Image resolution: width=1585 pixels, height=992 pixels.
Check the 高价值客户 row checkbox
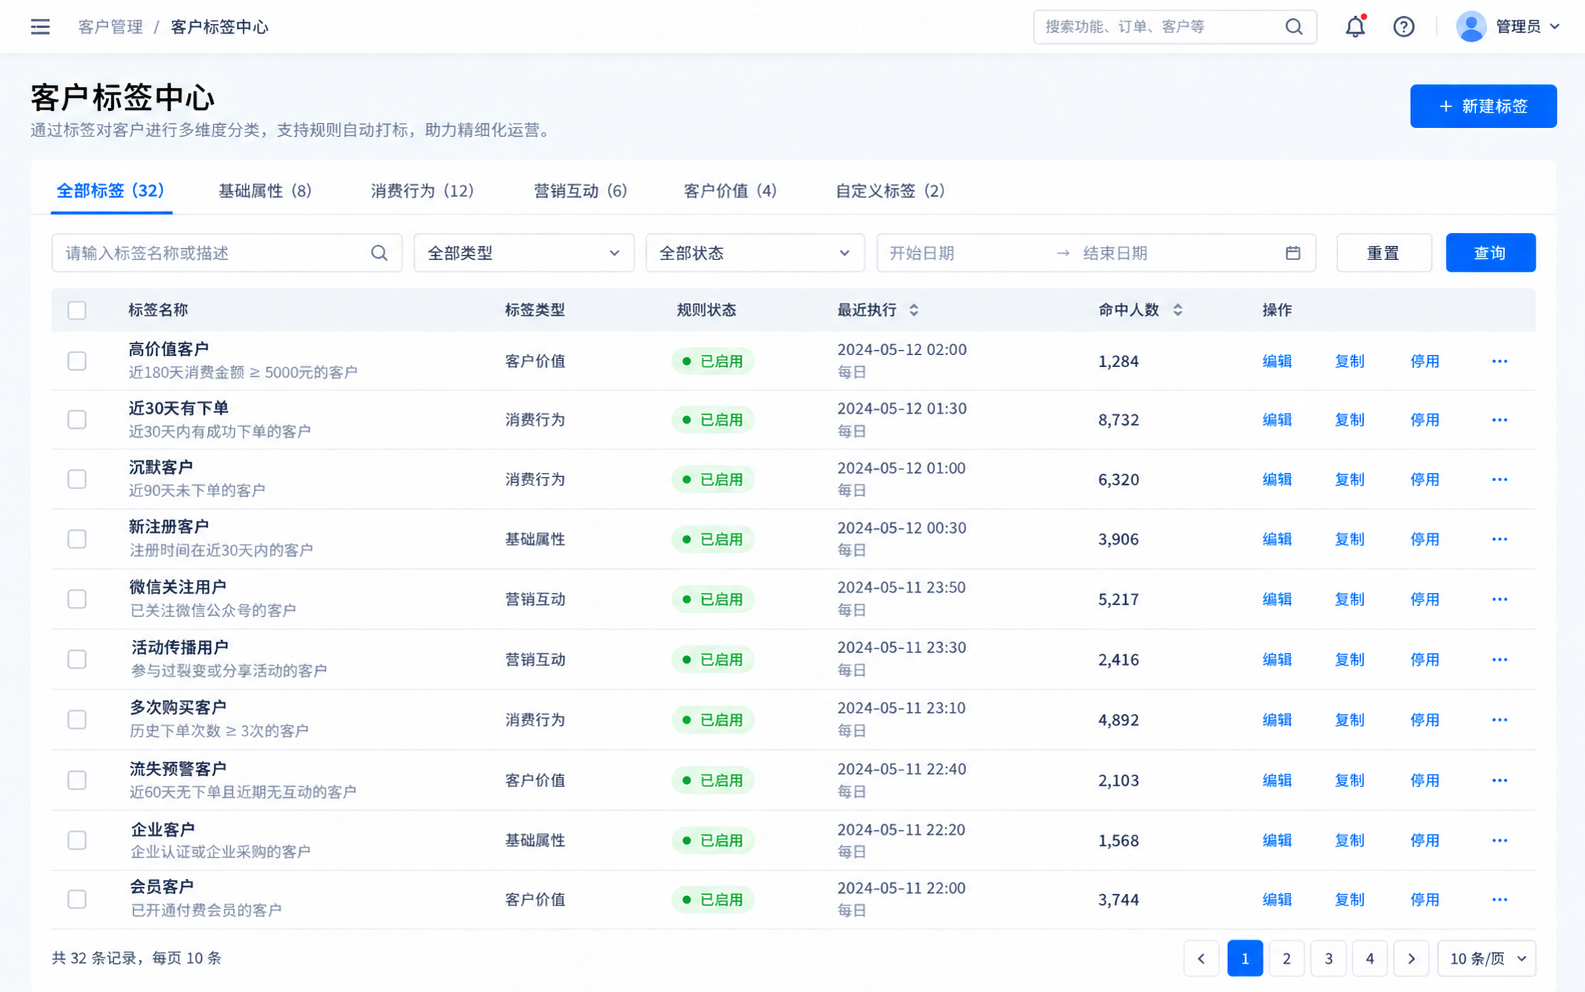[x=77, y=361]
